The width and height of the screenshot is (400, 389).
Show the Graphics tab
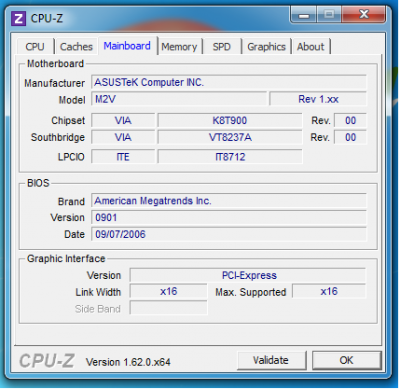coord(266,47)
